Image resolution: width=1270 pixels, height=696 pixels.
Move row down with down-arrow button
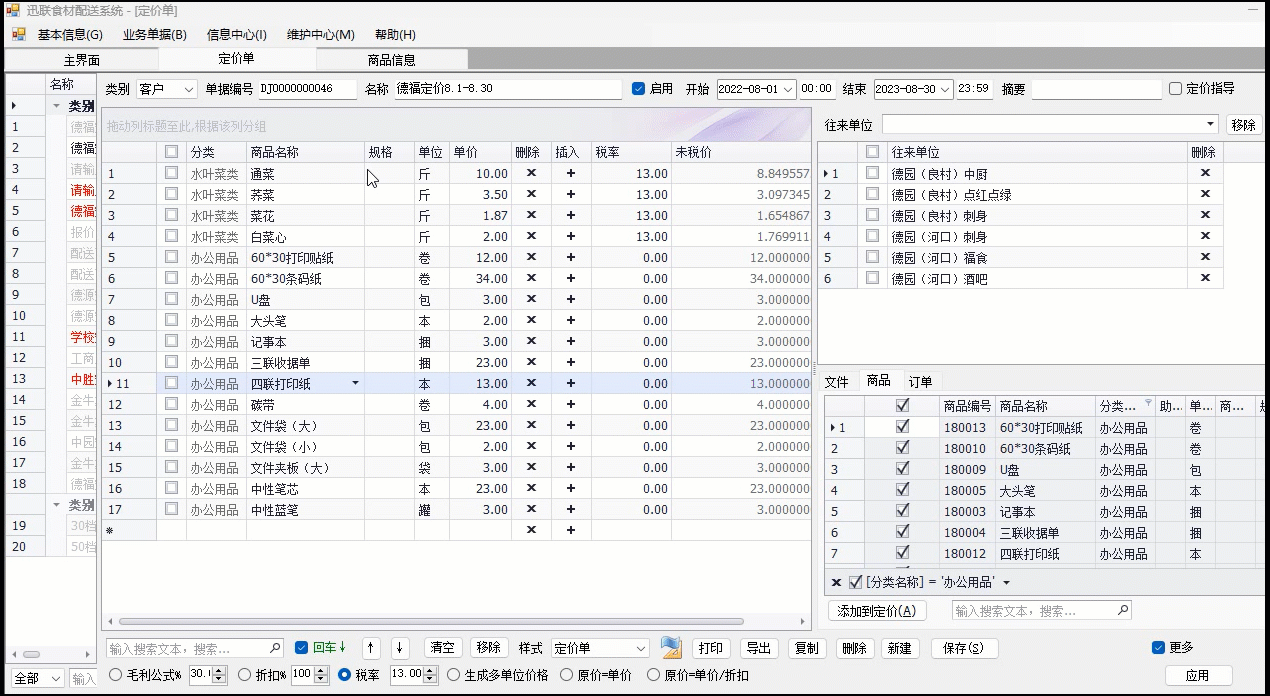pos(400,648)
